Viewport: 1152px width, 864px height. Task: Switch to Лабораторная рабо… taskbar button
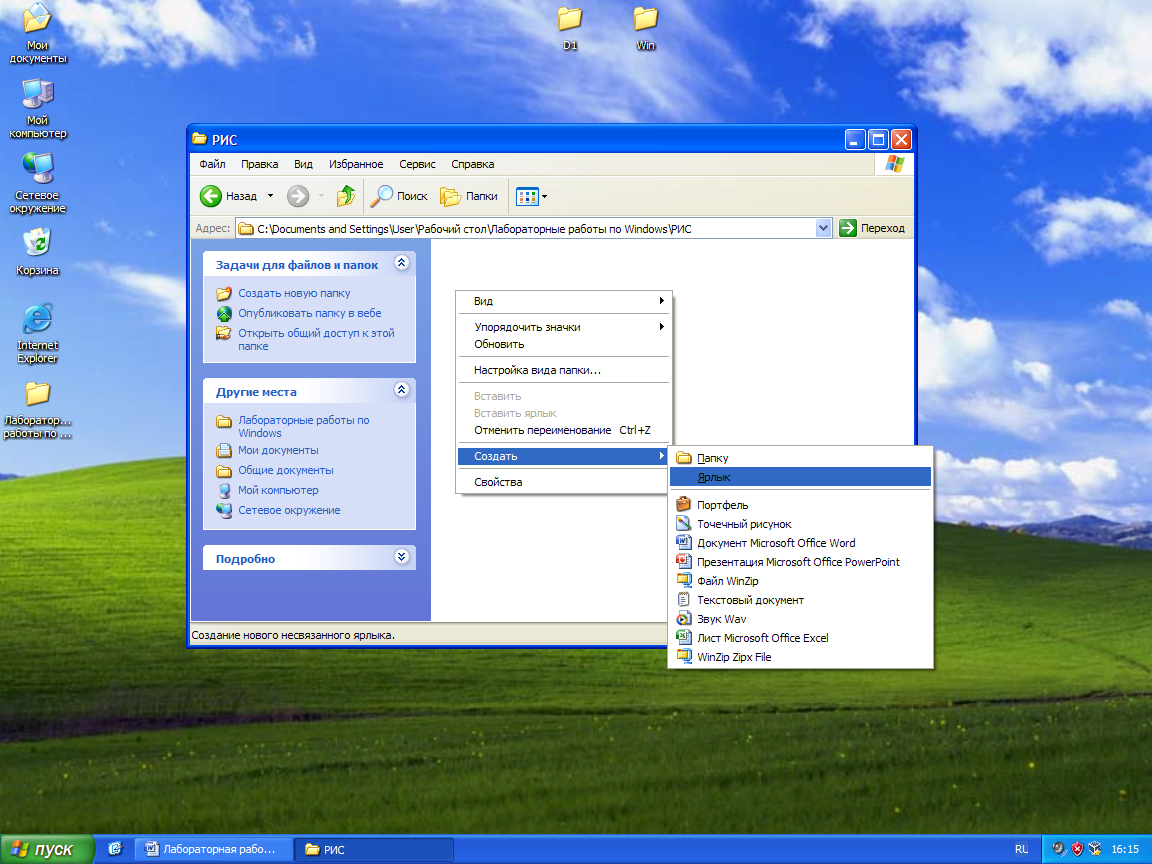pyautogui.click(x=213, y=849)
